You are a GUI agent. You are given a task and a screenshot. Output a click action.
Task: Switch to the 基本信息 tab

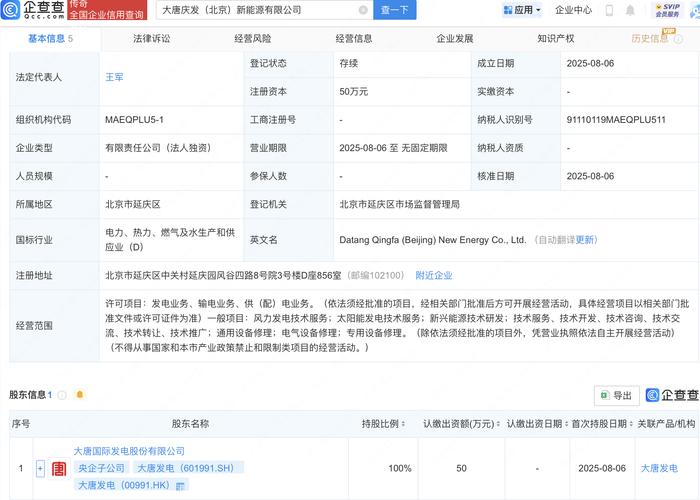click(50, 39)
